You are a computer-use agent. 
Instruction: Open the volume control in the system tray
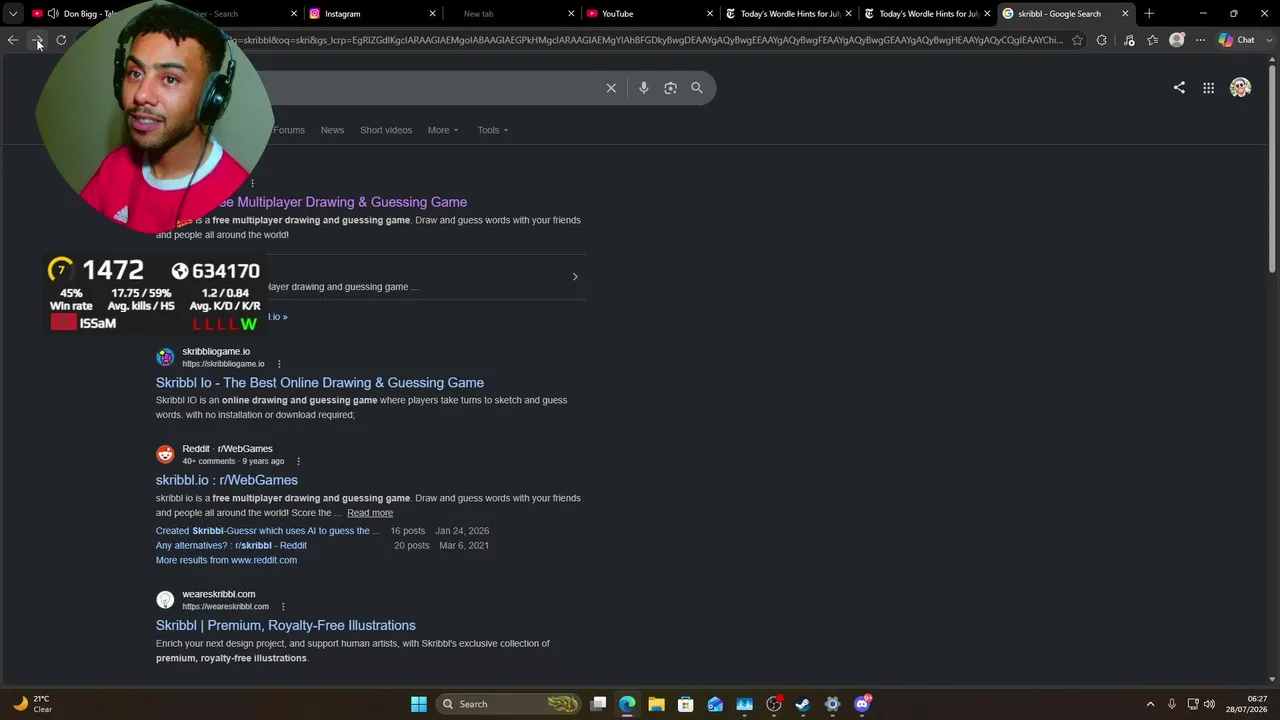pos(1209,704)
